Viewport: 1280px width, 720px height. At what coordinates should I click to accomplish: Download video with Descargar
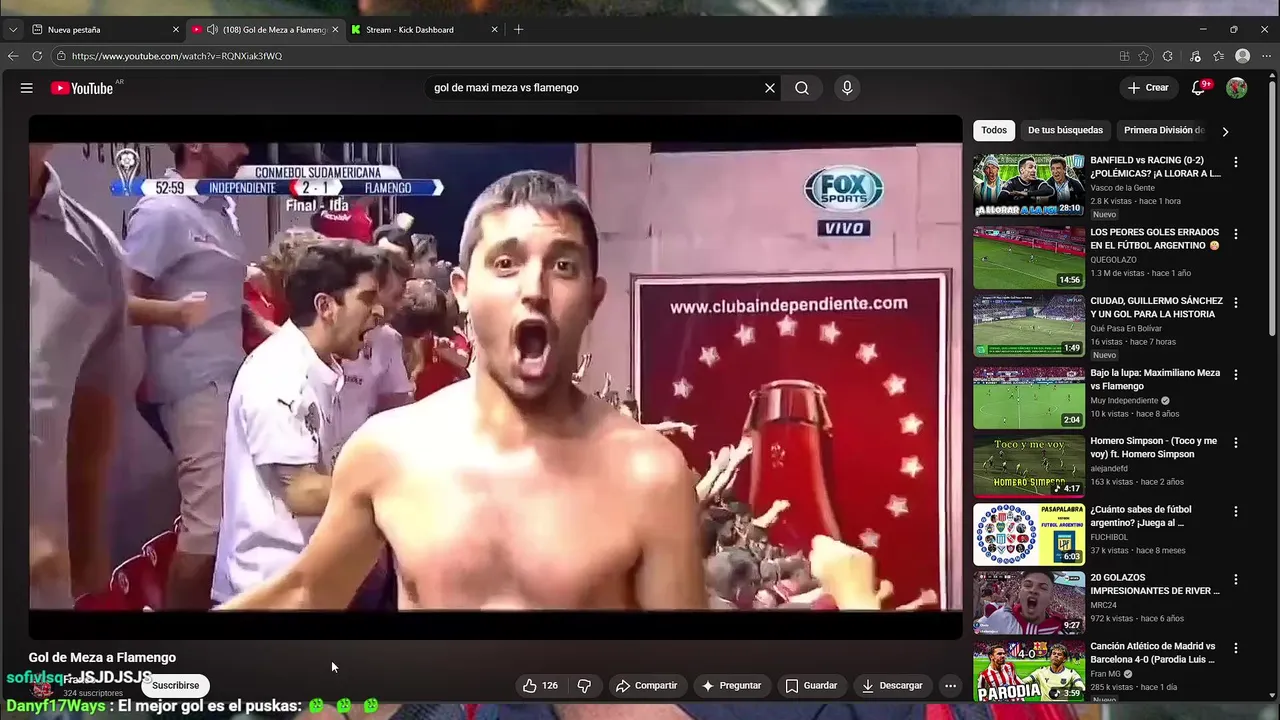click(x=892, y=686)
